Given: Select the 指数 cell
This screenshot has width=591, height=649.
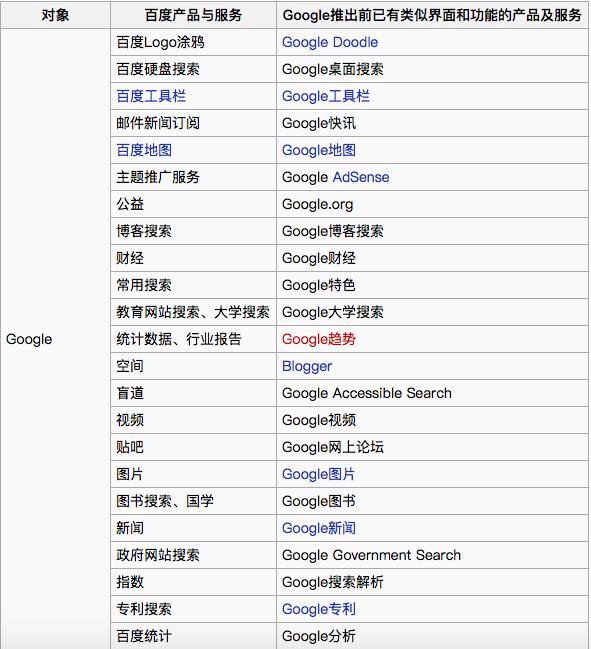Looking at the screenshot, I should (x=193, y=582).
